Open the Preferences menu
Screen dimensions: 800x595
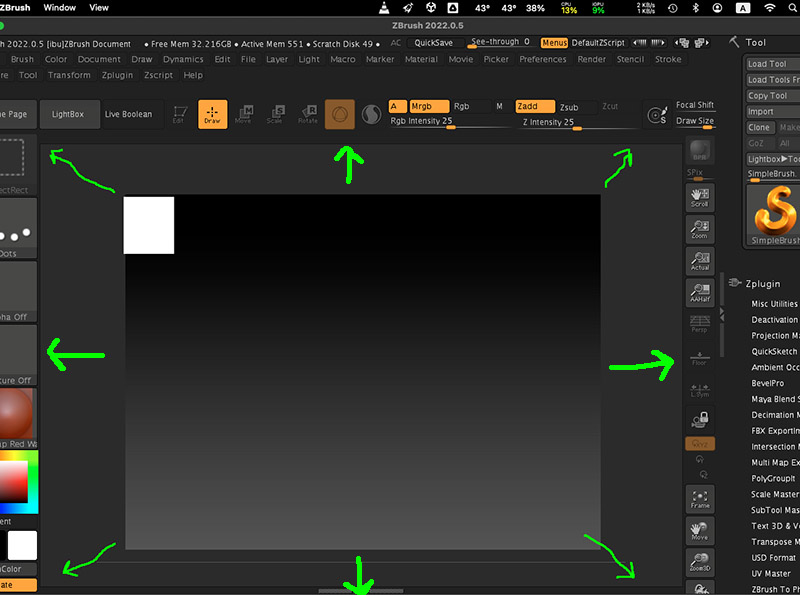pos(543,59)
